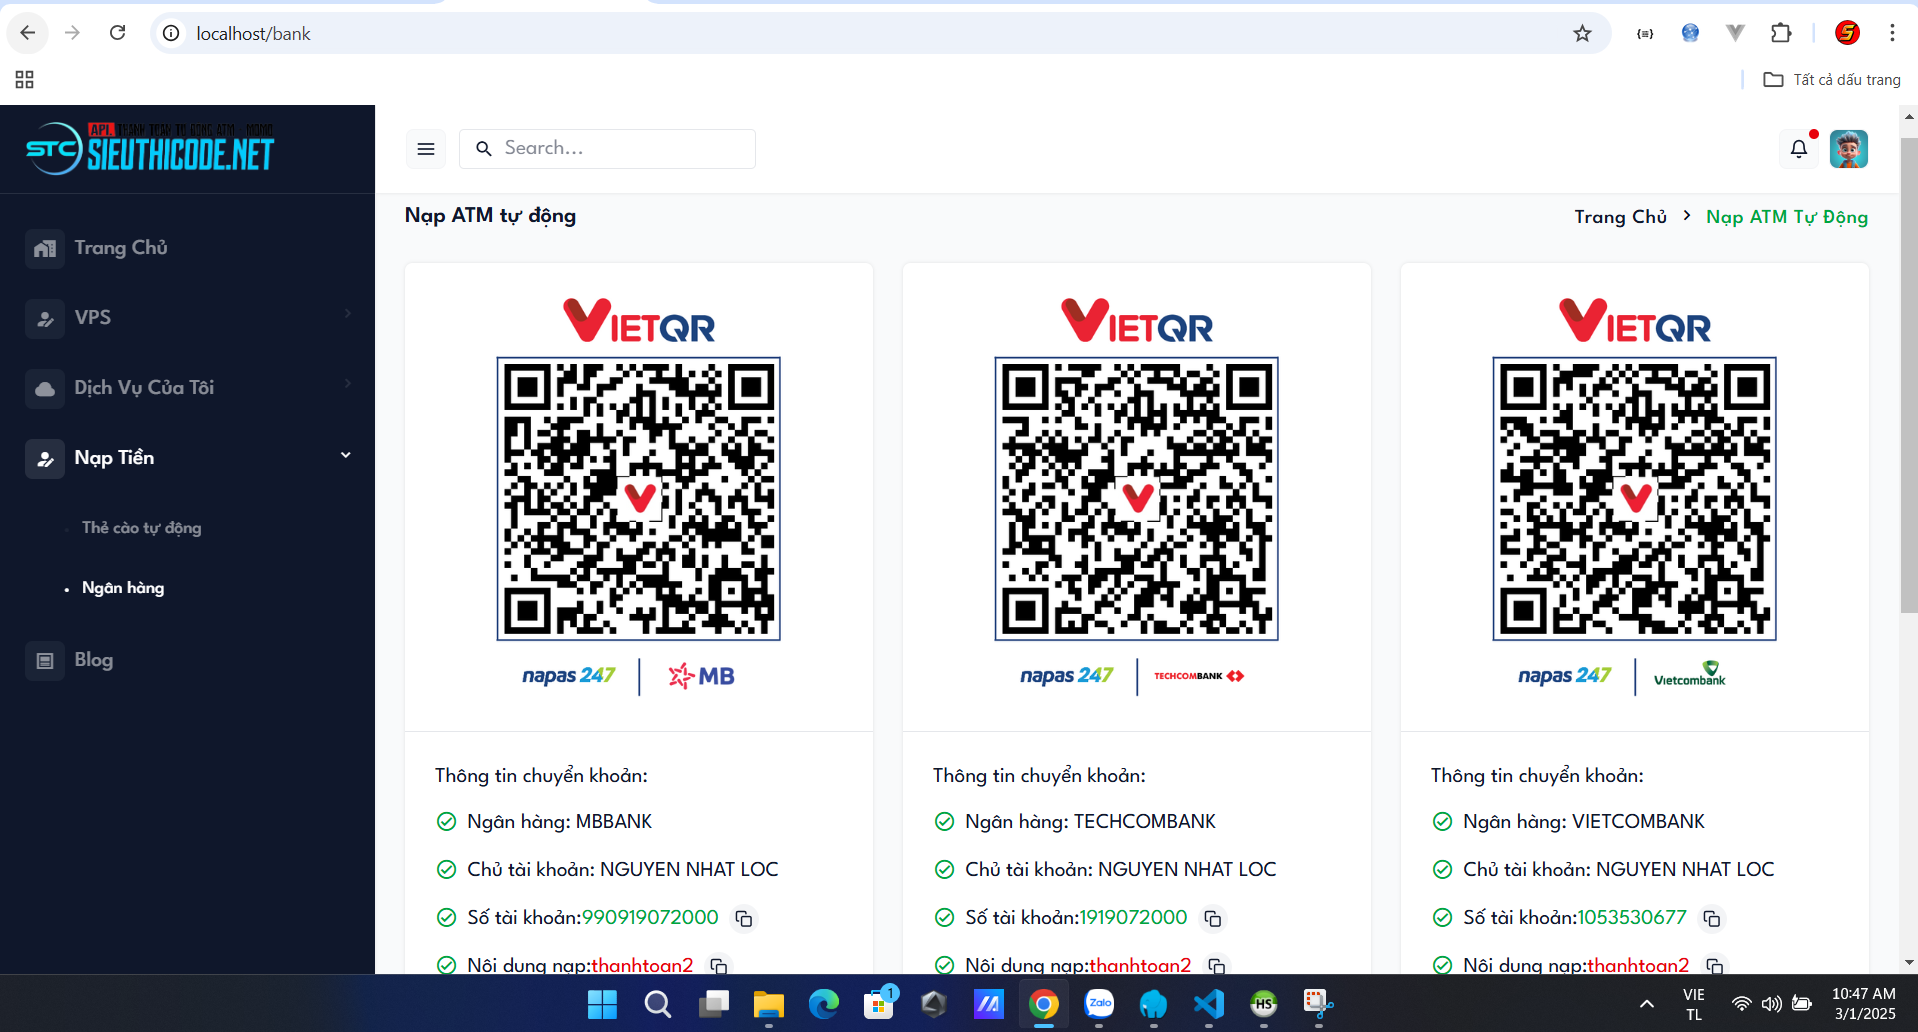Copy the Techcombank account number 1919072000
1918x1032 pixels.
pos(1213,918)
